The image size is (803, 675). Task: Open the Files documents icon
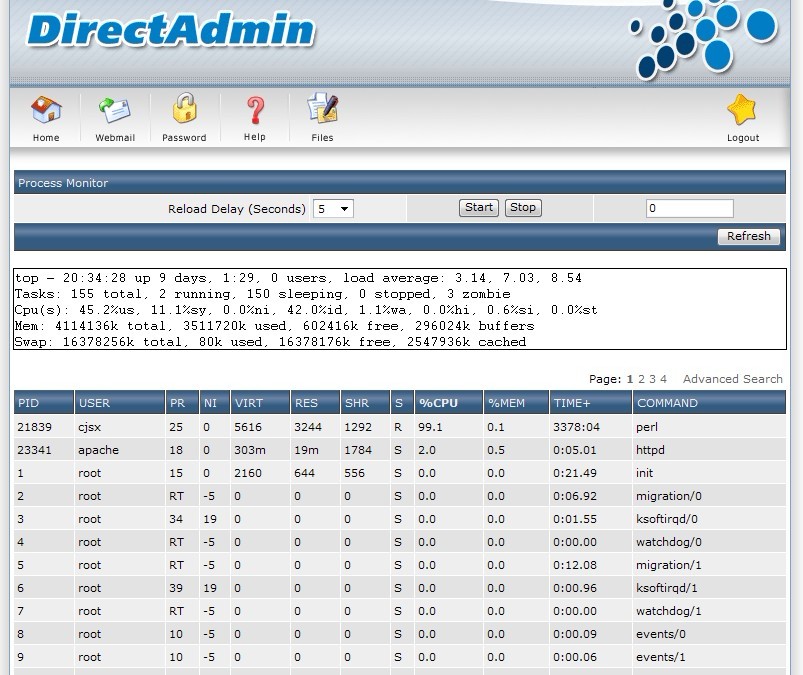coord(322,108)
